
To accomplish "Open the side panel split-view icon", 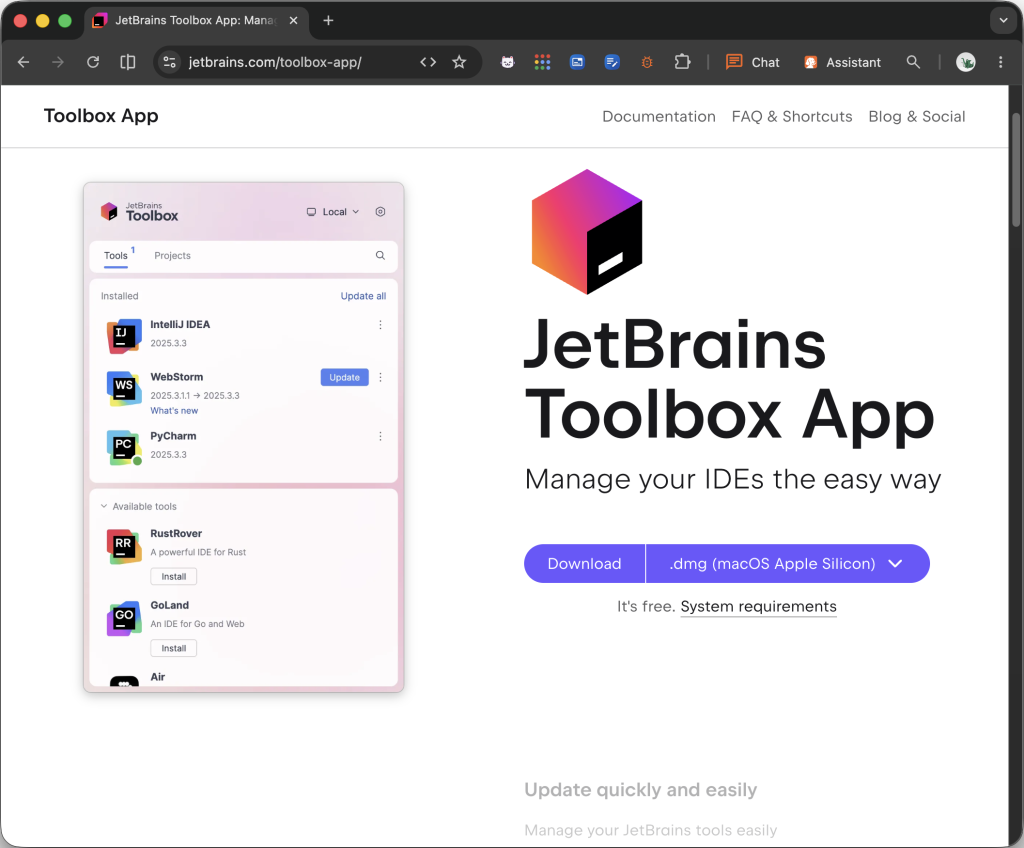I will click(x=128, y=62).
